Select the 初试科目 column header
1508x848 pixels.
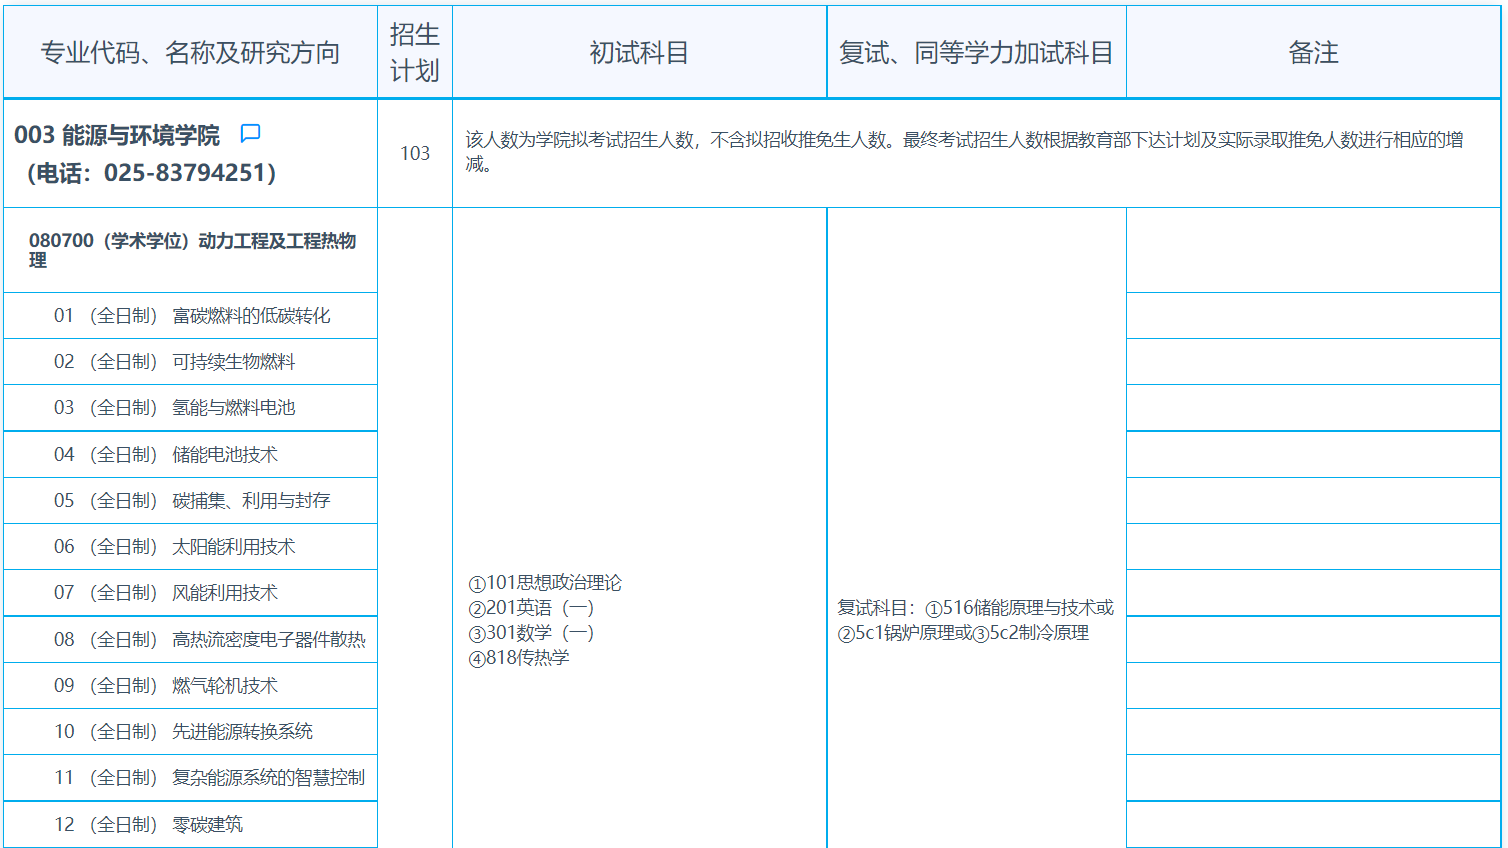pos(639,53)
